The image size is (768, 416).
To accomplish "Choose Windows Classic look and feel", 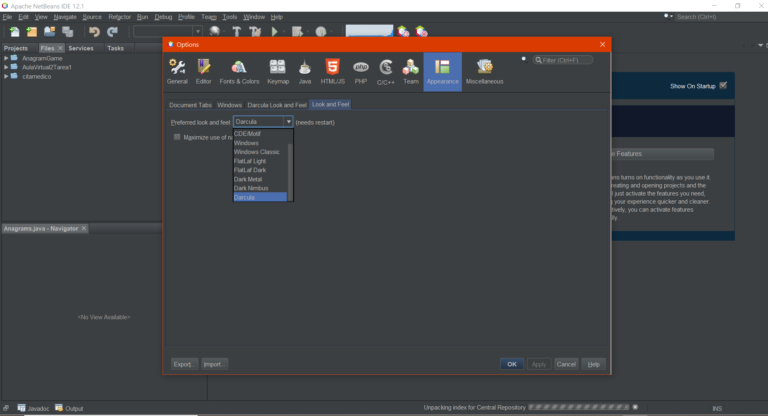I will [260, 152].
